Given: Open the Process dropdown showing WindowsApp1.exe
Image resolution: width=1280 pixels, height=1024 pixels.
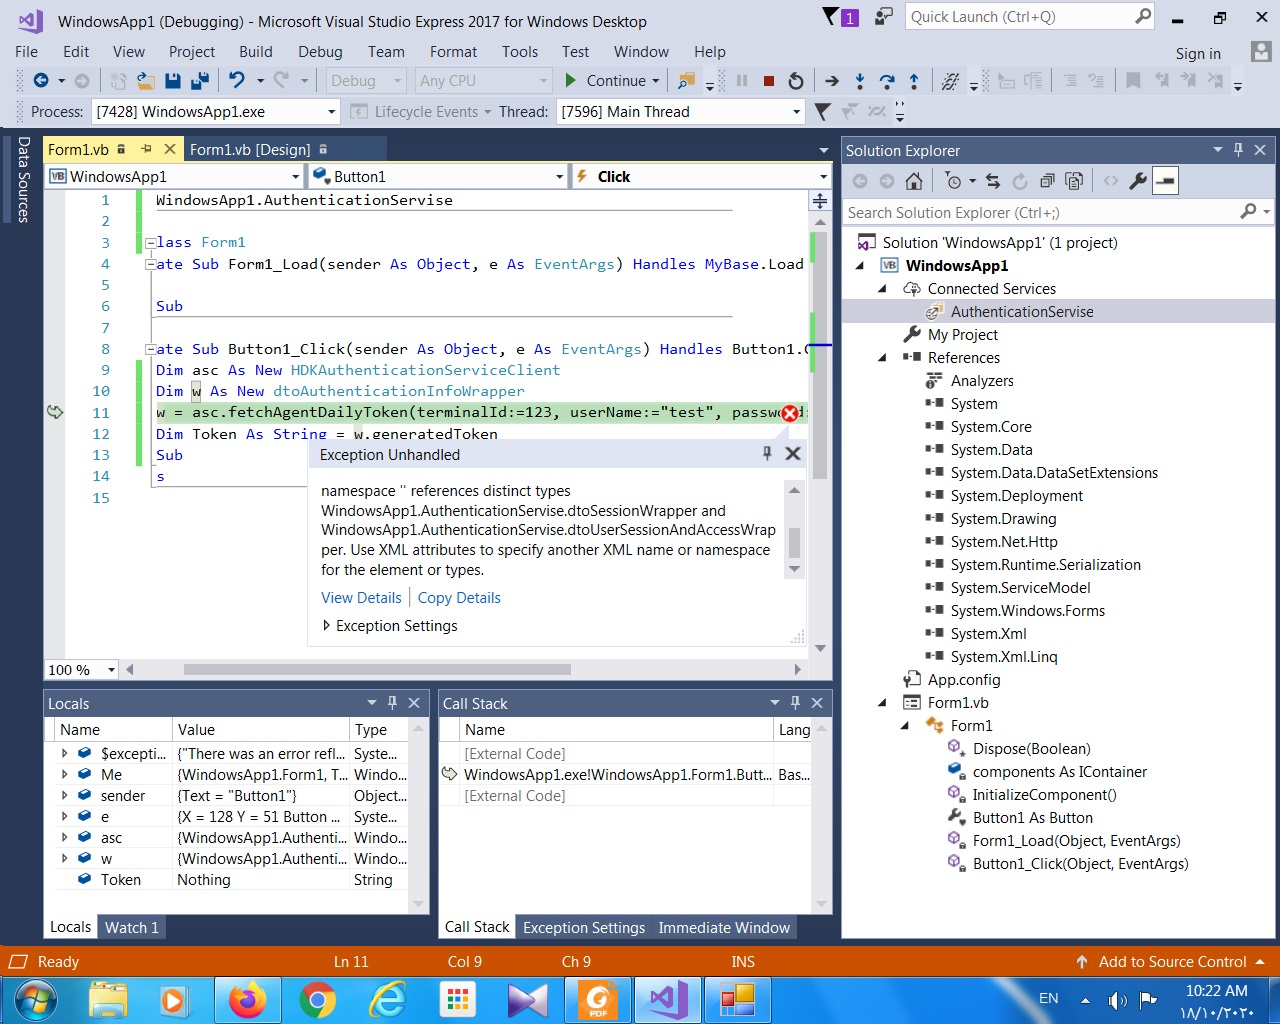Looking at the screenshot, I should click(x=331, y=112).
